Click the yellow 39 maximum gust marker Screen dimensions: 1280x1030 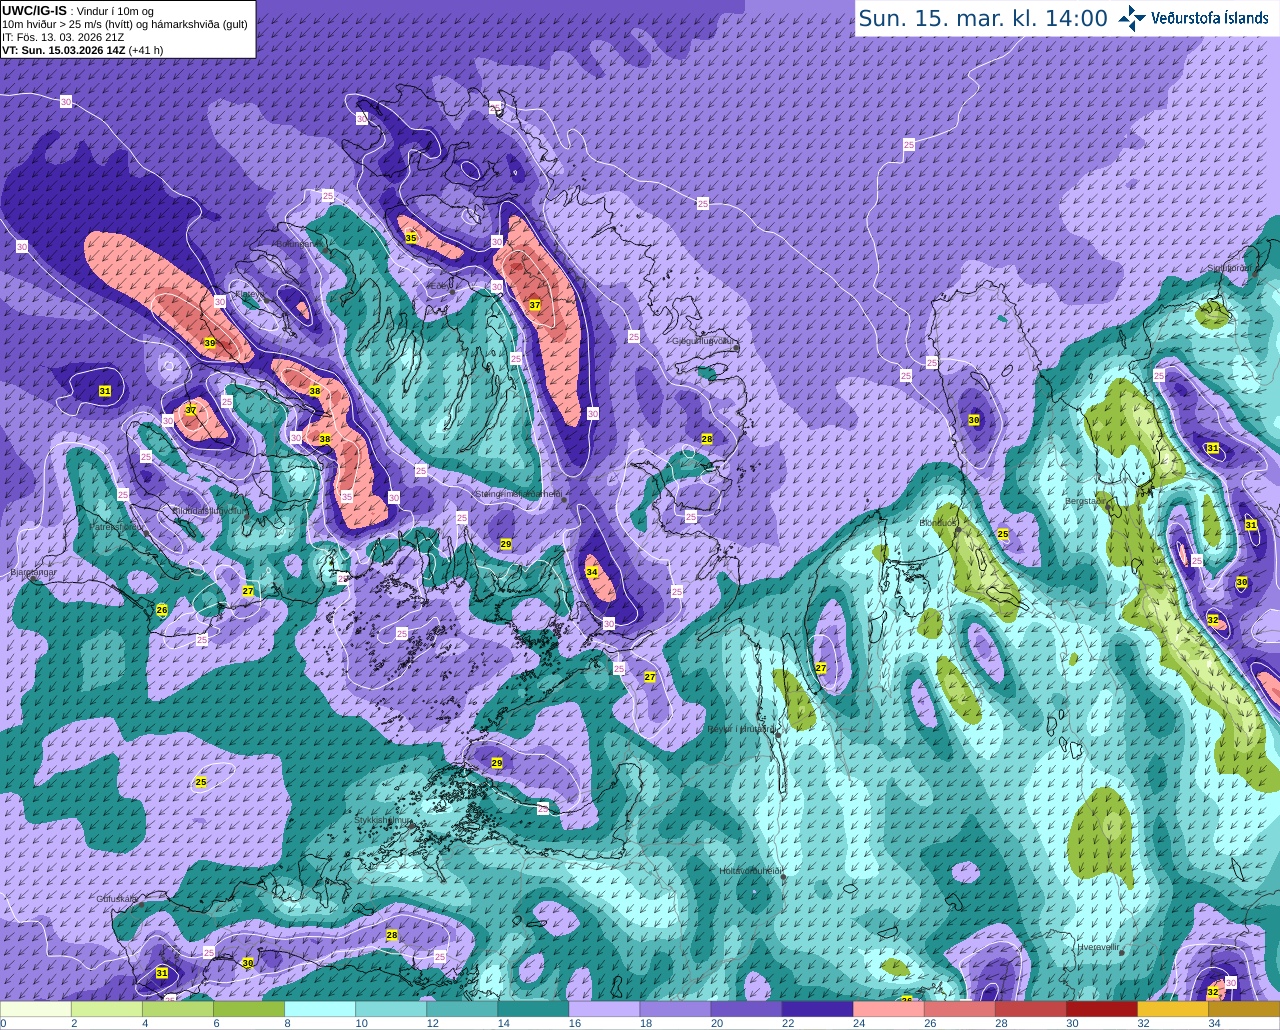click(210, 343)
